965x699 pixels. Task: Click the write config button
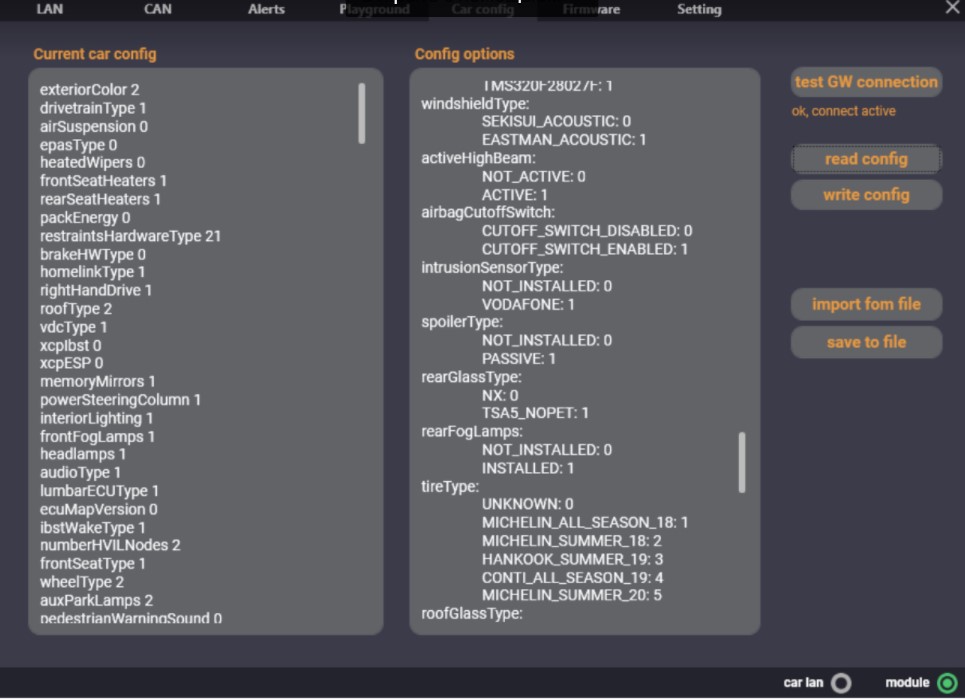[866, 195]
